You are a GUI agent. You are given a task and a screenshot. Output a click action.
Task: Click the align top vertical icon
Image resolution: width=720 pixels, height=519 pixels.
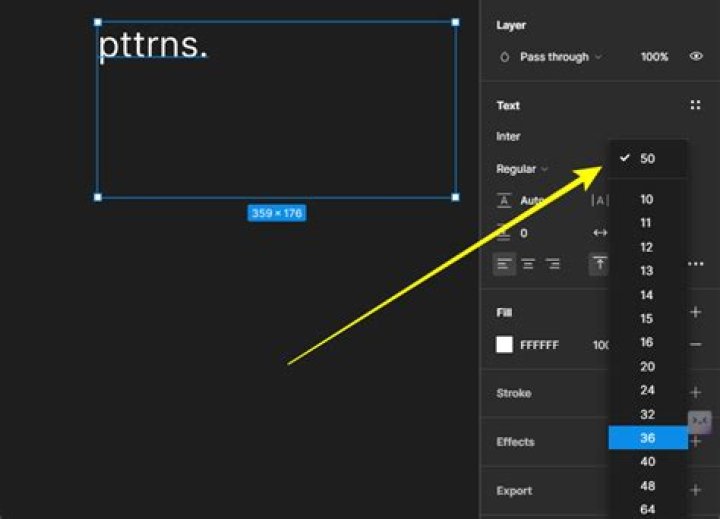pos(599,264)
